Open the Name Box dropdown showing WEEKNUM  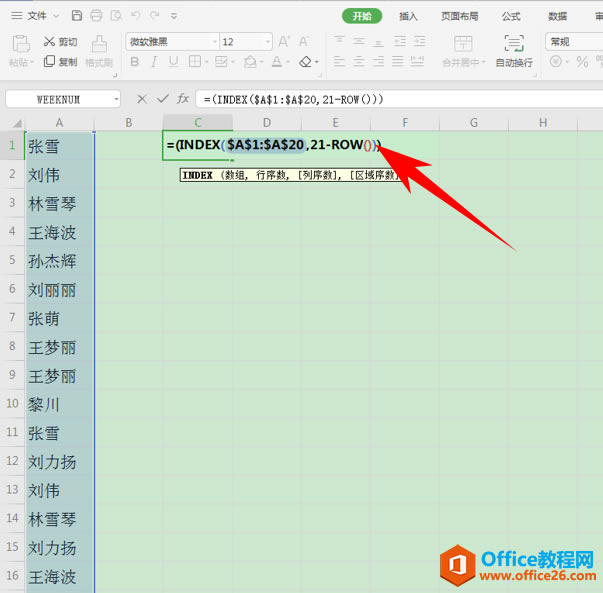tap(116, 100)
